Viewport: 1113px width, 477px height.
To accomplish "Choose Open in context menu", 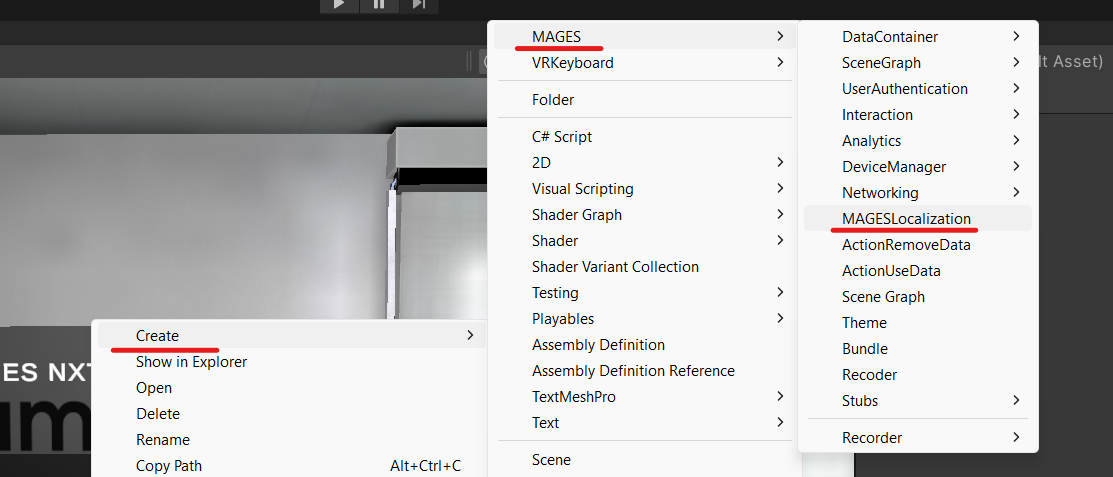I will pos(291,388).
